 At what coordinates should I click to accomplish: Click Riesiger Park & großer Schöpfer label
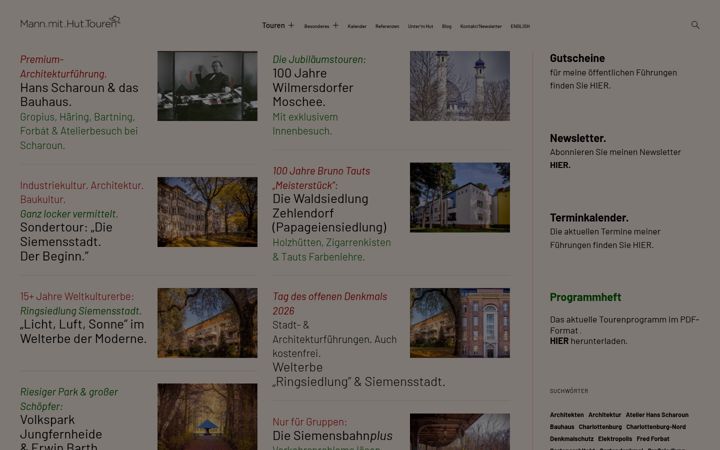[x=69, y=399]
